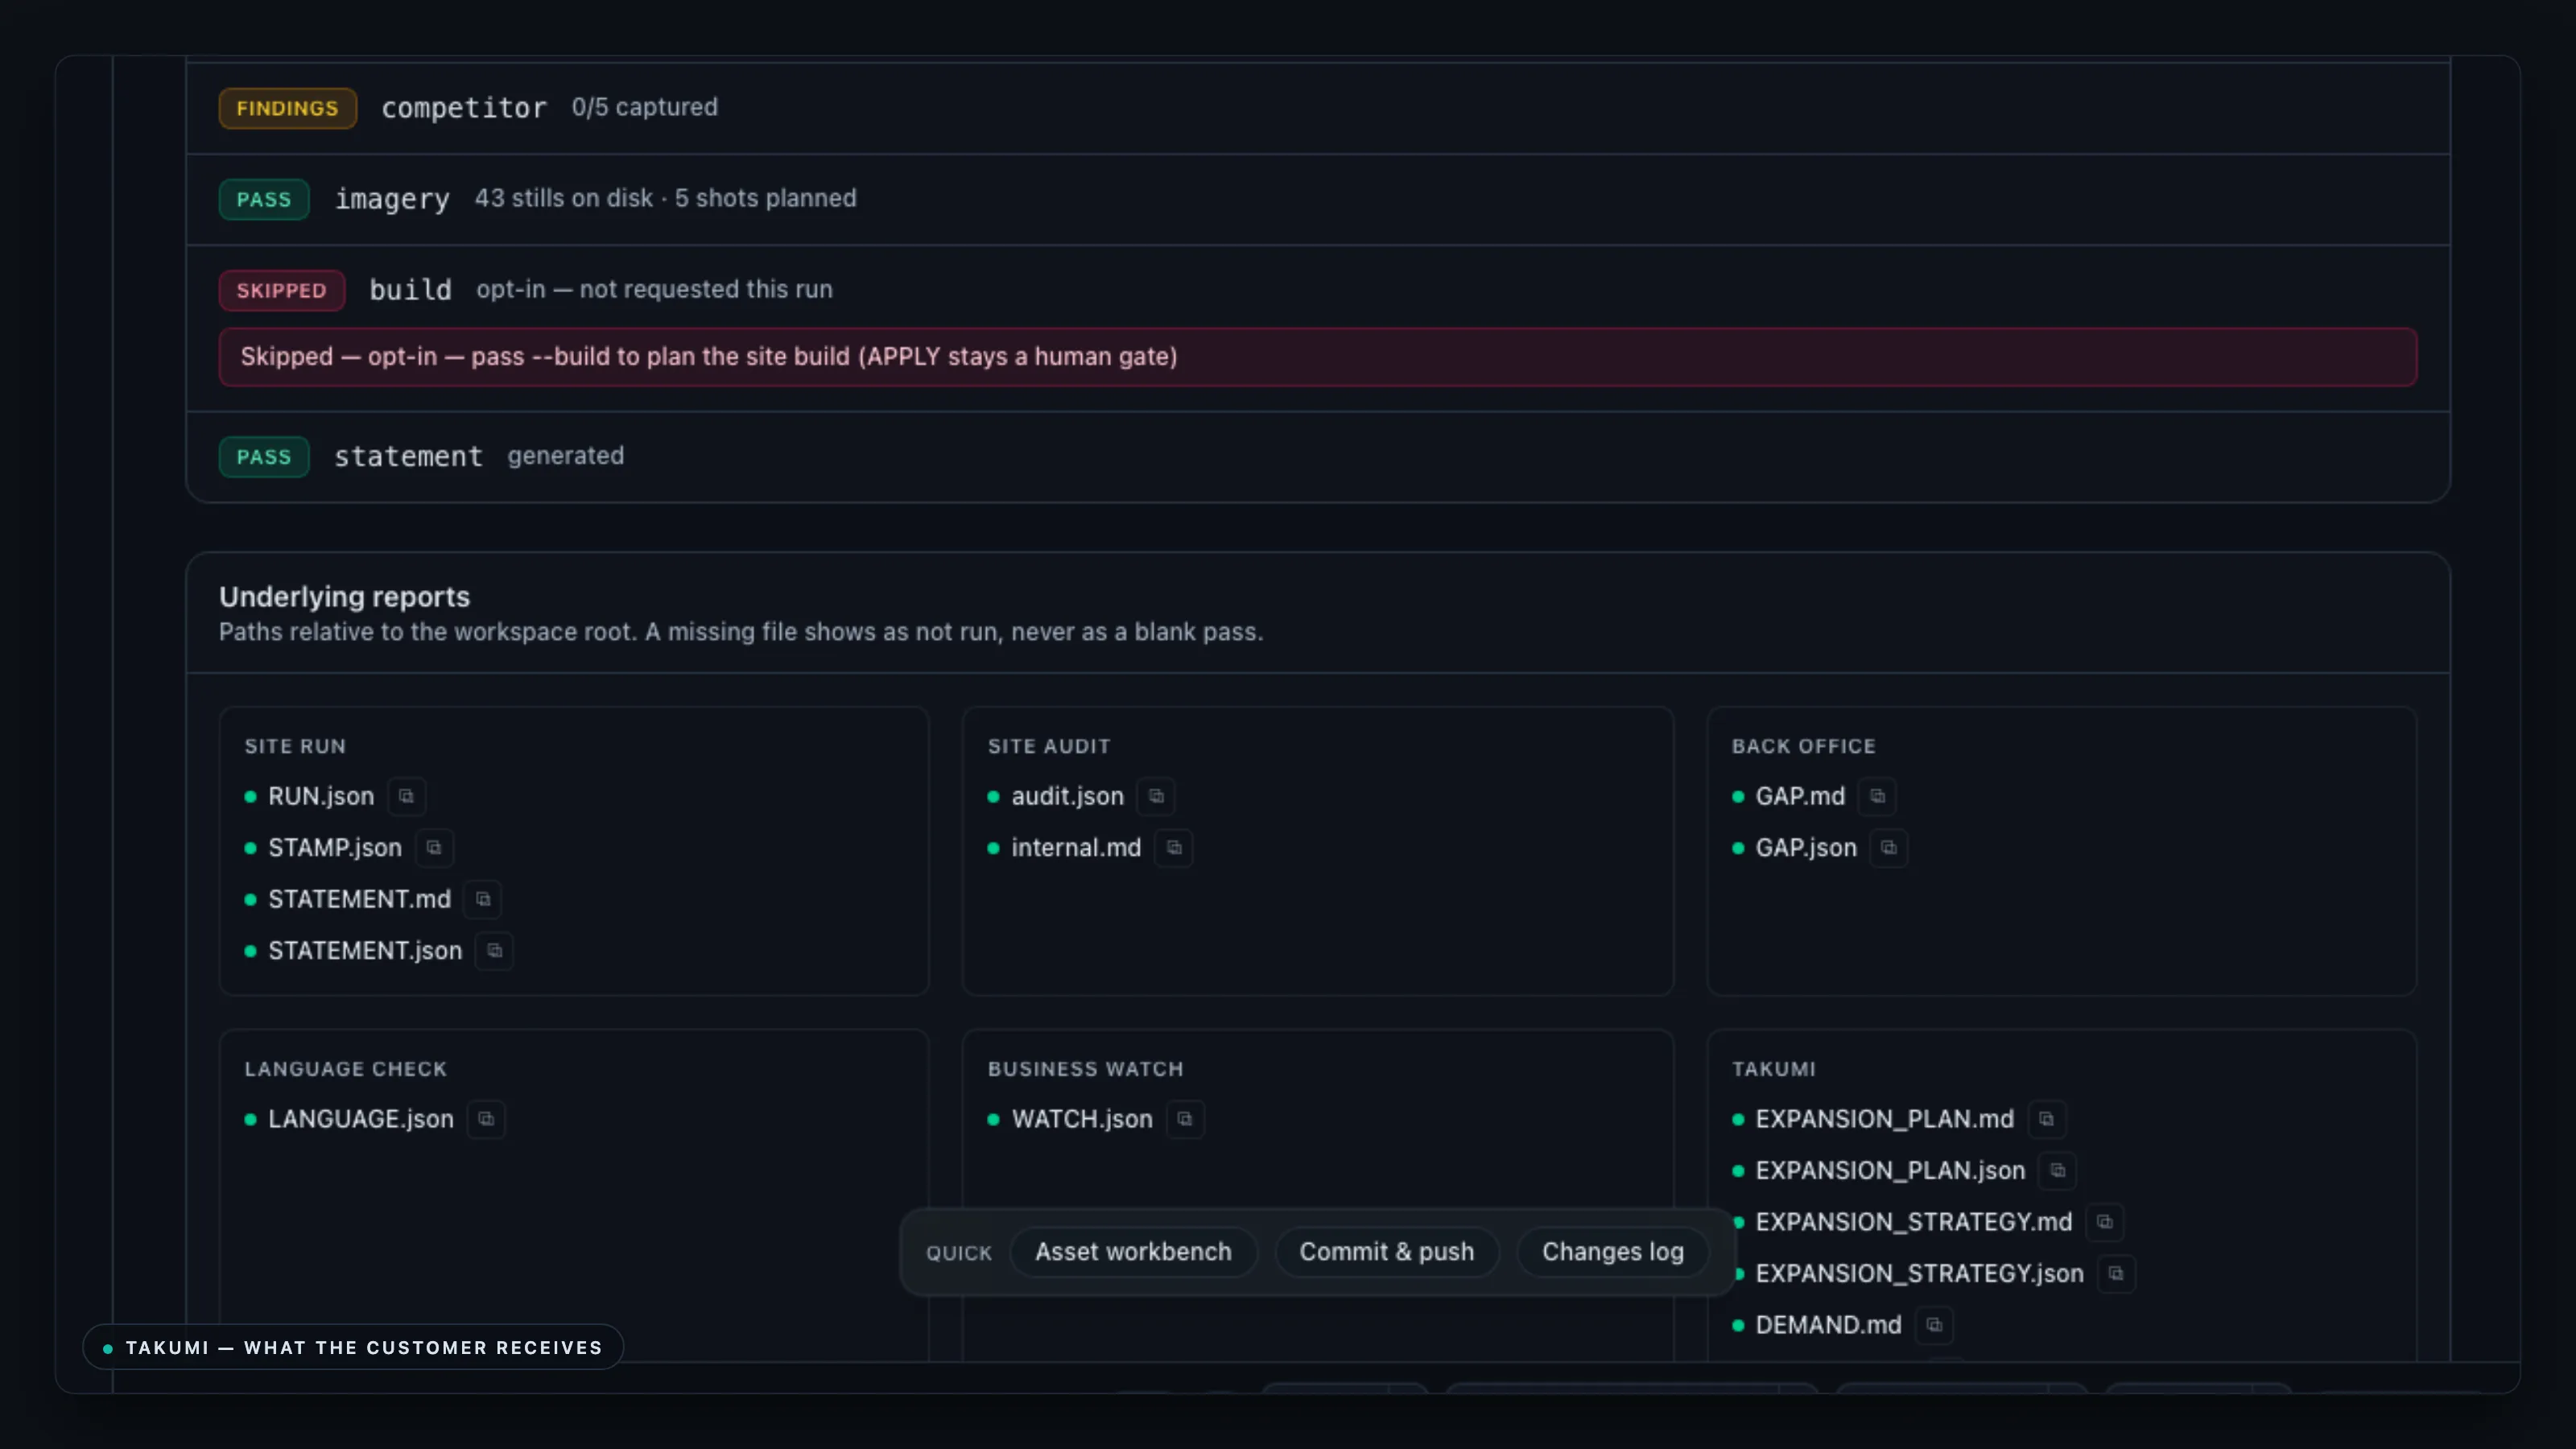
Task: Open audit.json report
Action: tap(1068, 796)
